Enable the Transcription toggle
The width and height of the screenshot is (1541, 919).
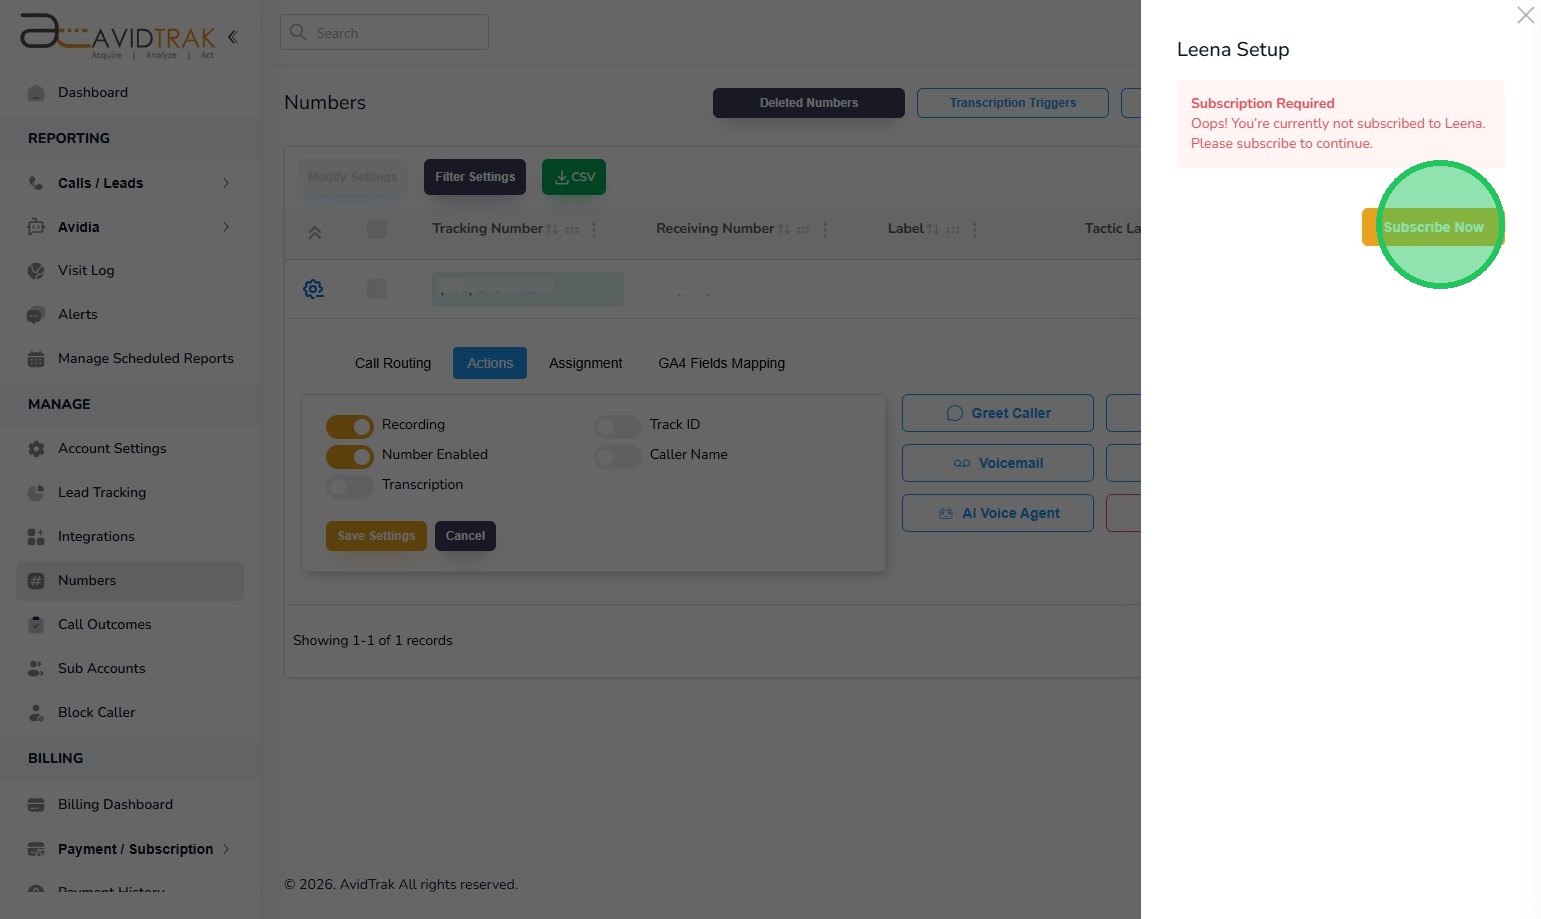click(x=350, y=486)
